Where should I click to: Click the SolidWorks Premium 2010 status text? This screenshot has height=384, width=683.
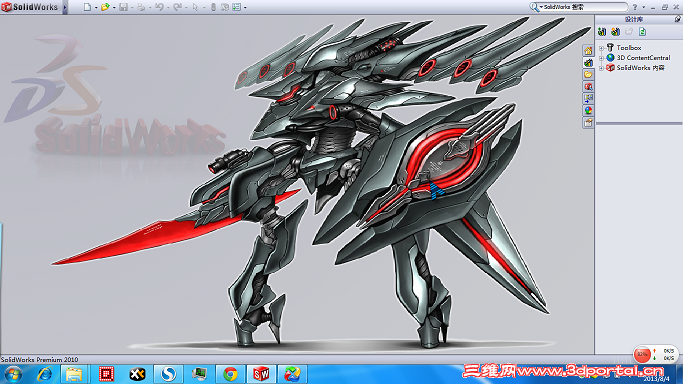pos(39,360)
